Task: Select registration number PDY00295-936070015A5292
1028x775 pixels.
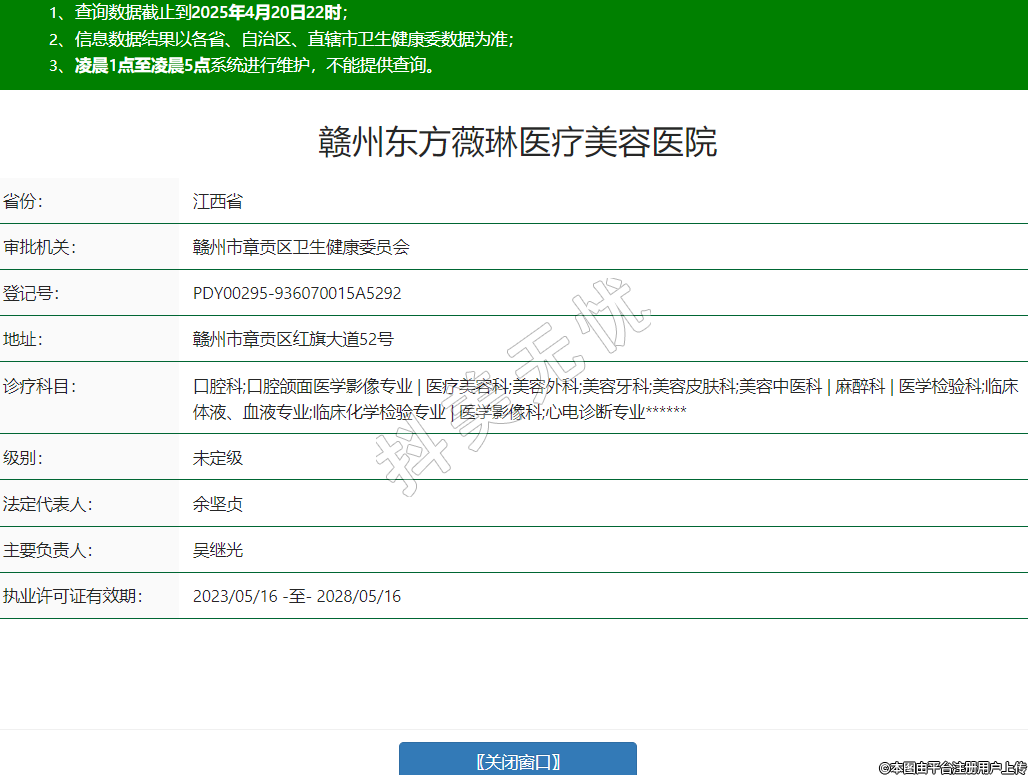Action: (x=297, y=293)
